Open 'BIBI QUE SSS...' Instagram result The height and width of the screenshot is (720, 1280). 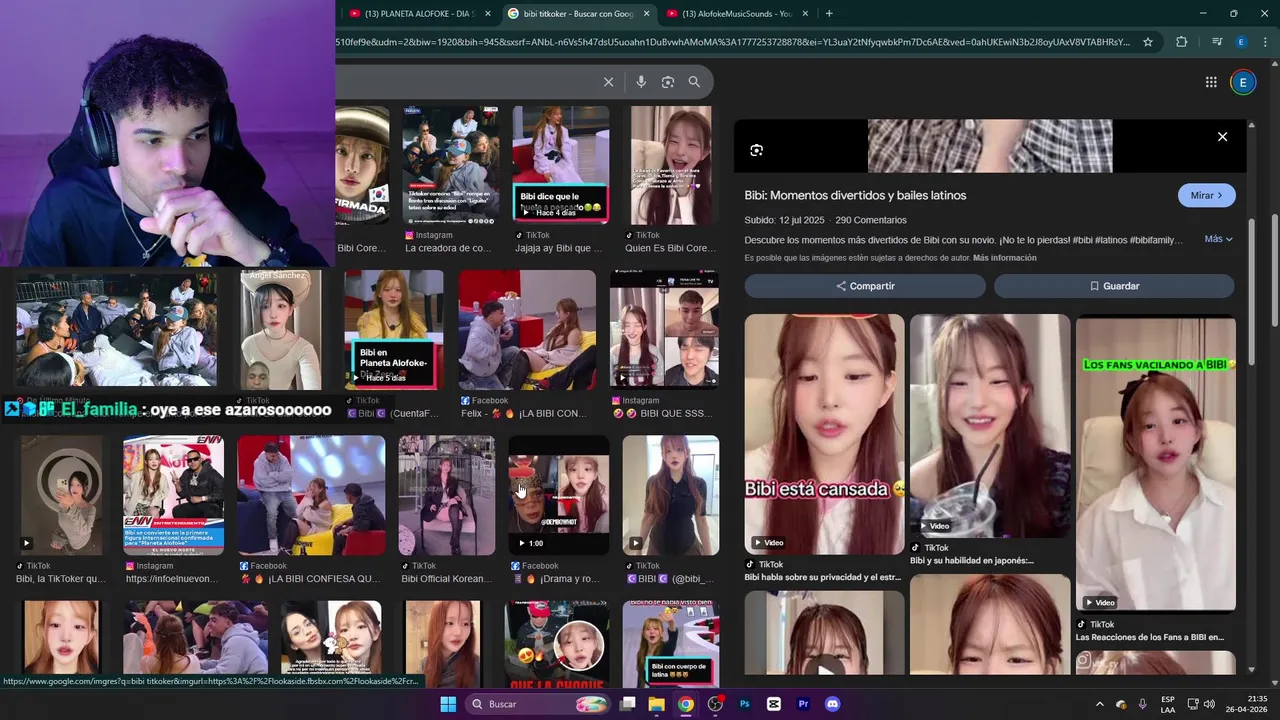[661, 413]
